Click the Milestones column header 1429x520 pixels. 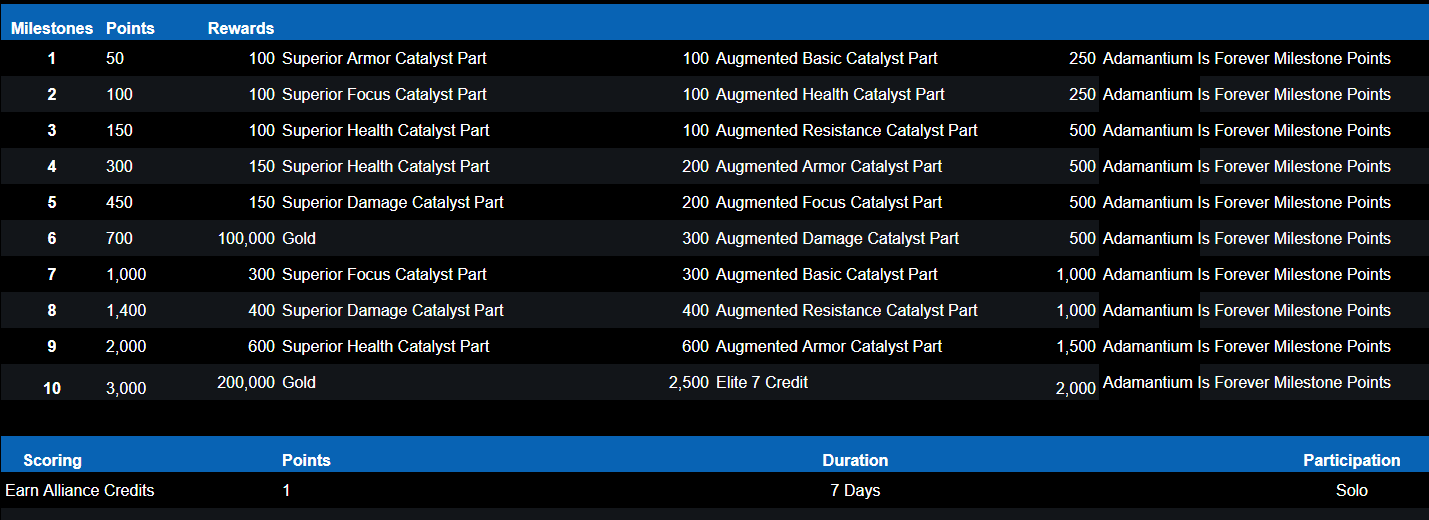[x=52, y=28]
